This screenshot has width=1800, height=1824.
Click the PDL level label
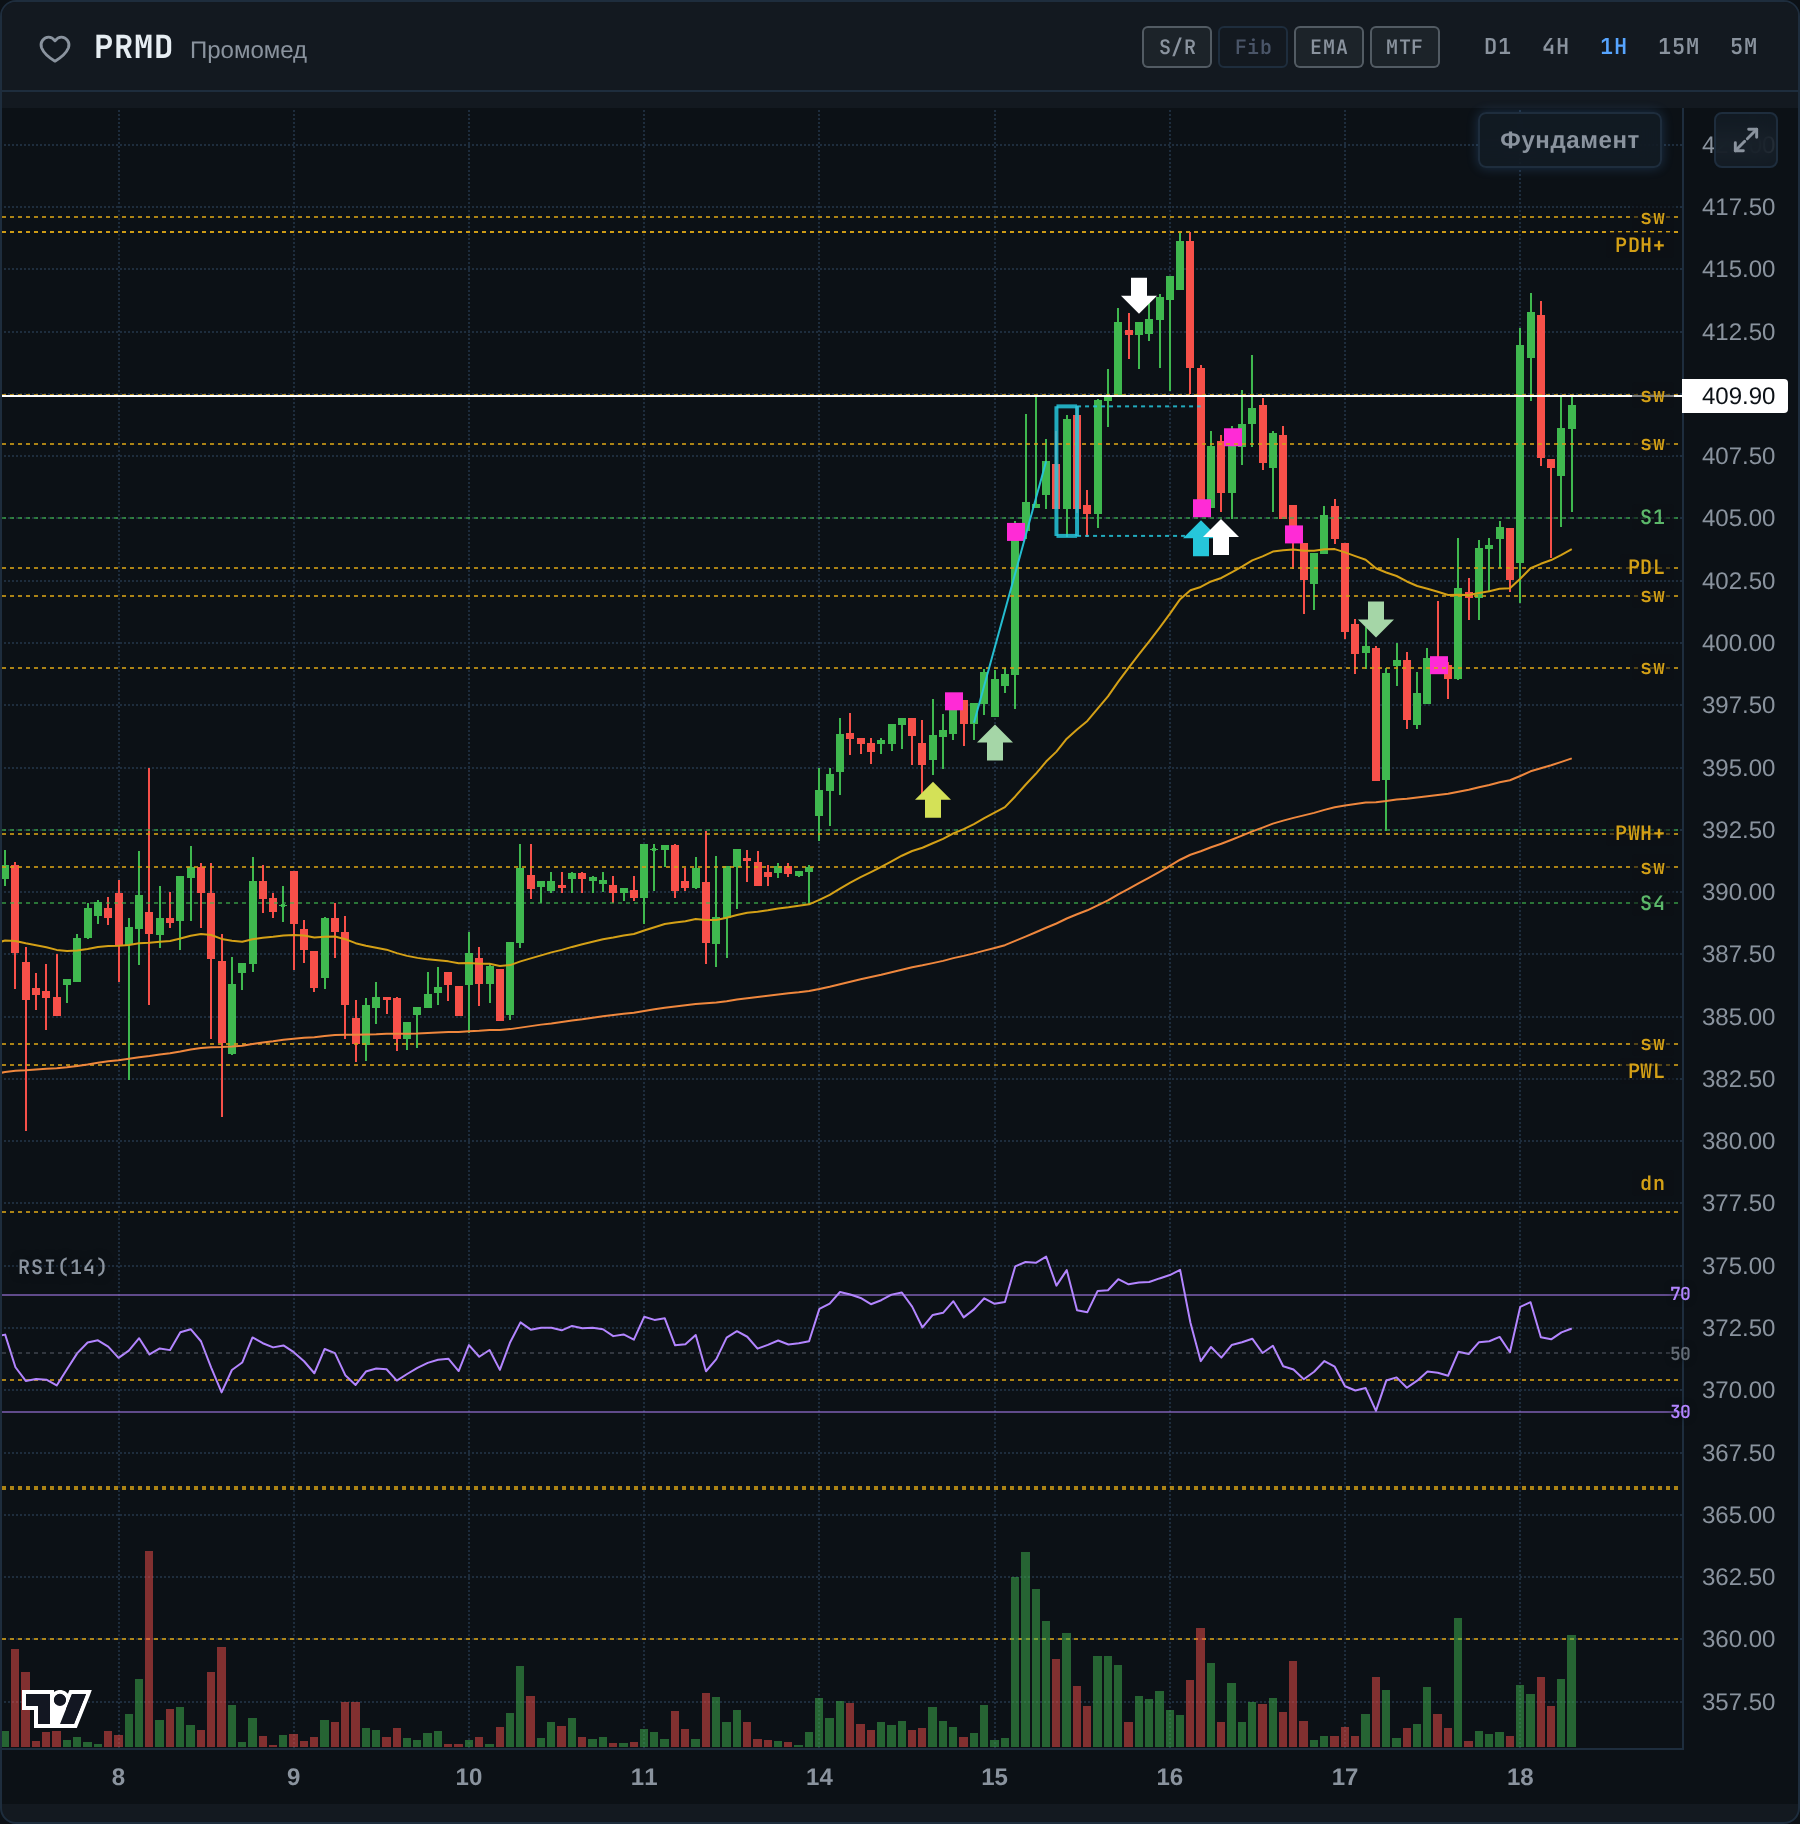1646,567
